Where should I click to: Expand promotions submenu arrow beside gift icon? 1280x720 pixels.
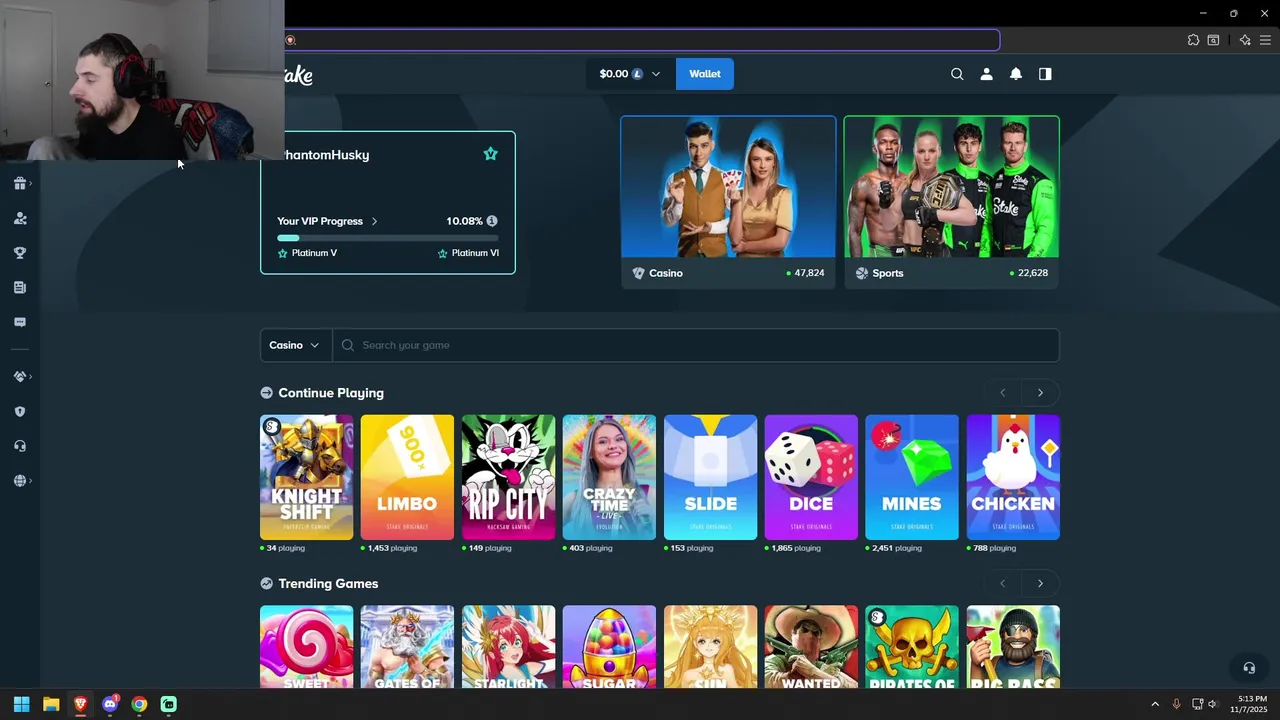31,183
